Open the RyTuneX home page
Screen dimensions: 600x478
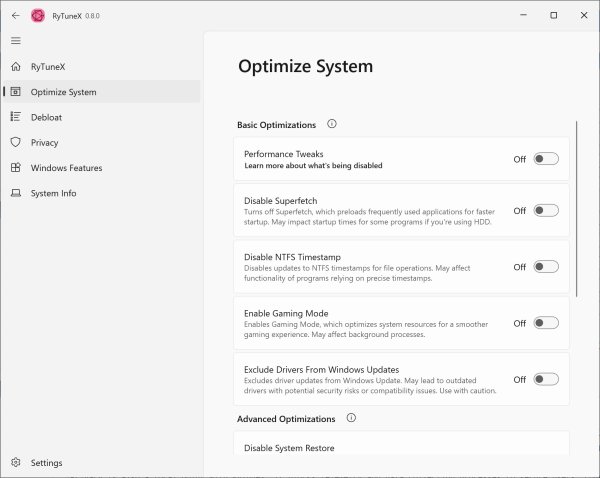[48, 66]
